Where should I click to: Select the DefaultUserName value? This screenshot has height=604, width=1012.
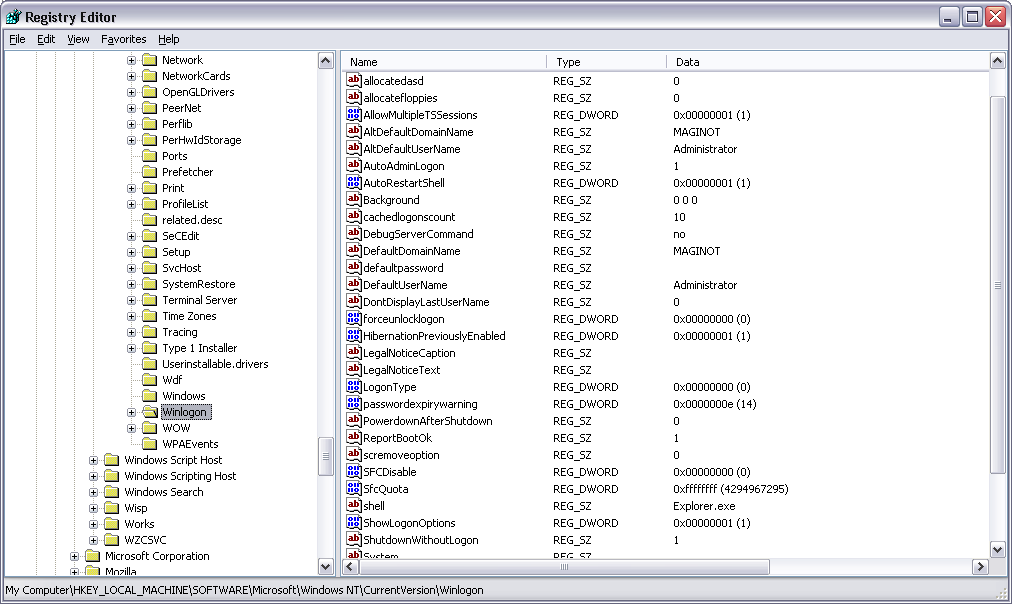pos(405,285)
